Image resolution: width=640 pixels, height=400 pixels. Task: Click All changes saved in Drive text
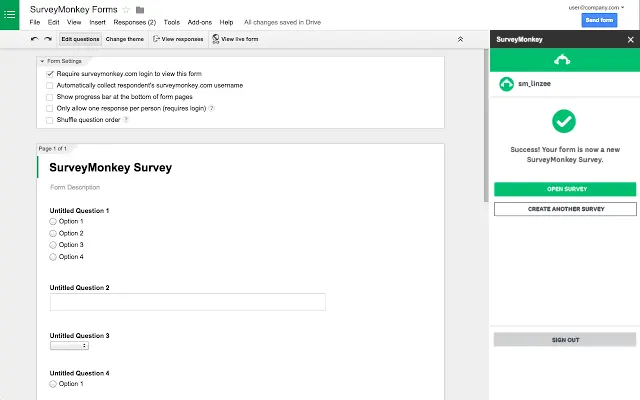282,22
